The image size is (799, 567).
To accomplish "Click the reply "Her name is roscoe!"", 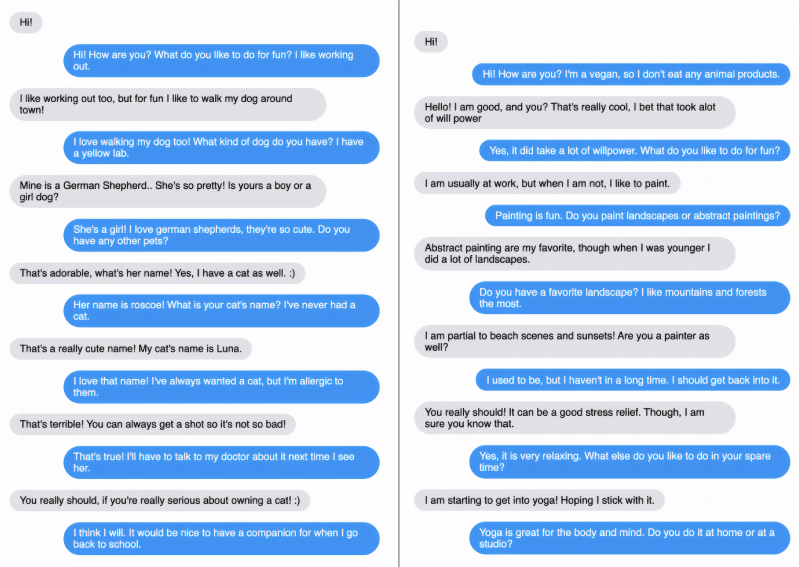I will click(220, 310).
